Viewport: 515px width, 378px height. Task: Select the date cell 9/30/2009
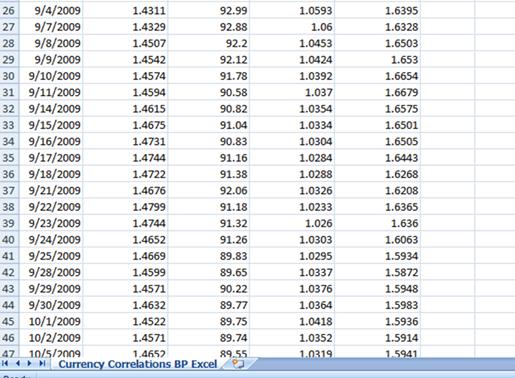[51, 305]
